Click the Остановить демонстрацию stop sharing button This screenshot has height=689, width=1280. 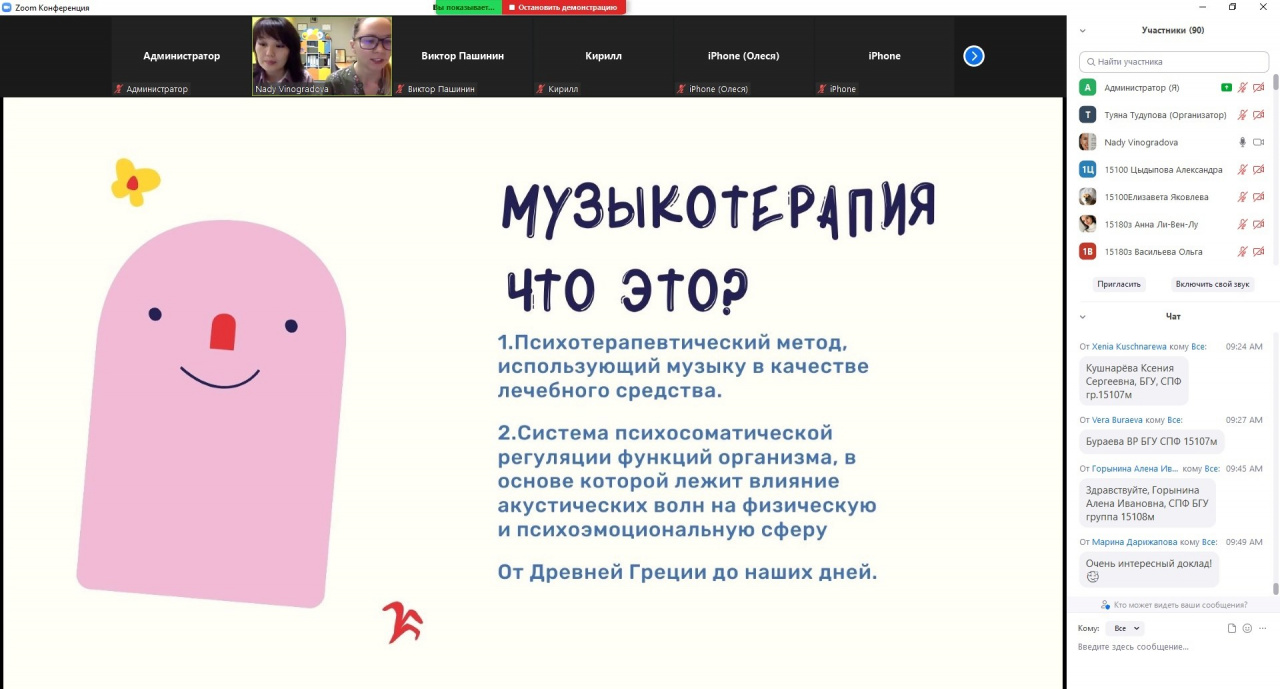[x=563, y=7]
